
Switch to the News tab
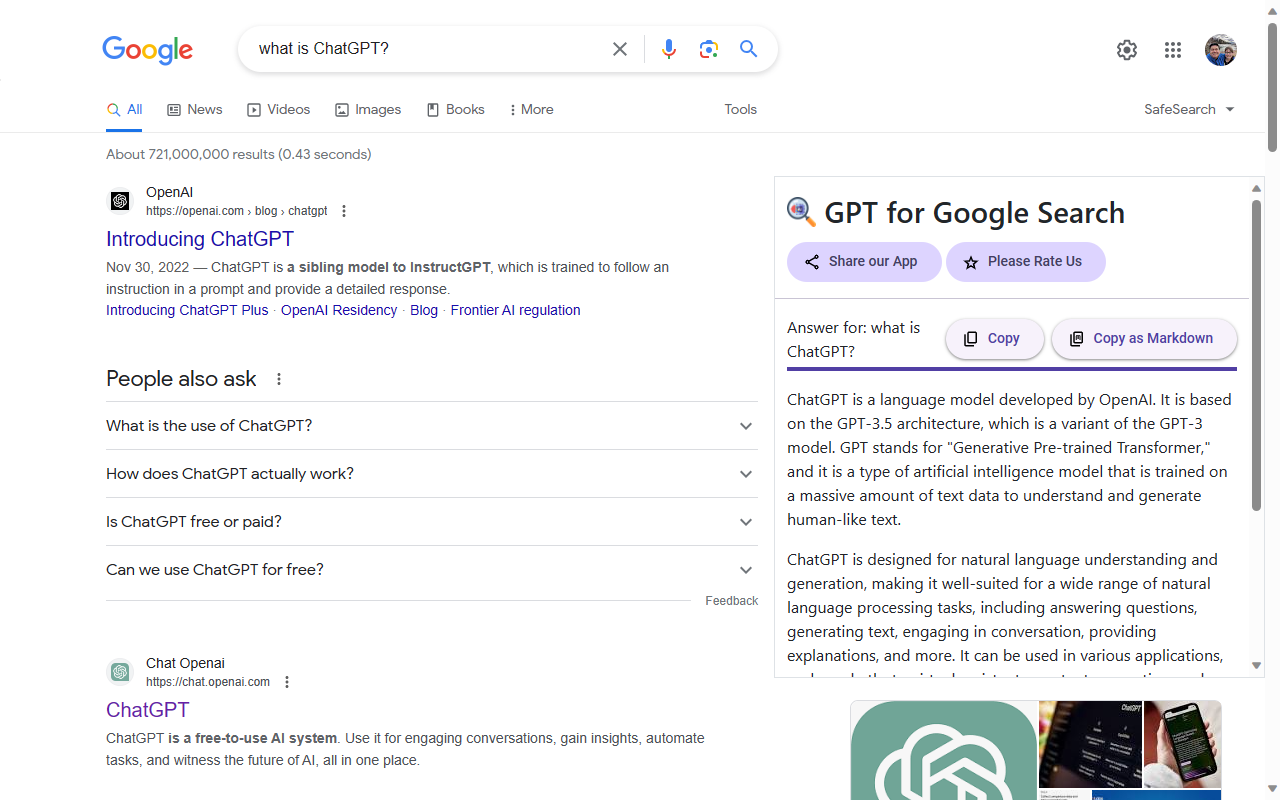195,109
